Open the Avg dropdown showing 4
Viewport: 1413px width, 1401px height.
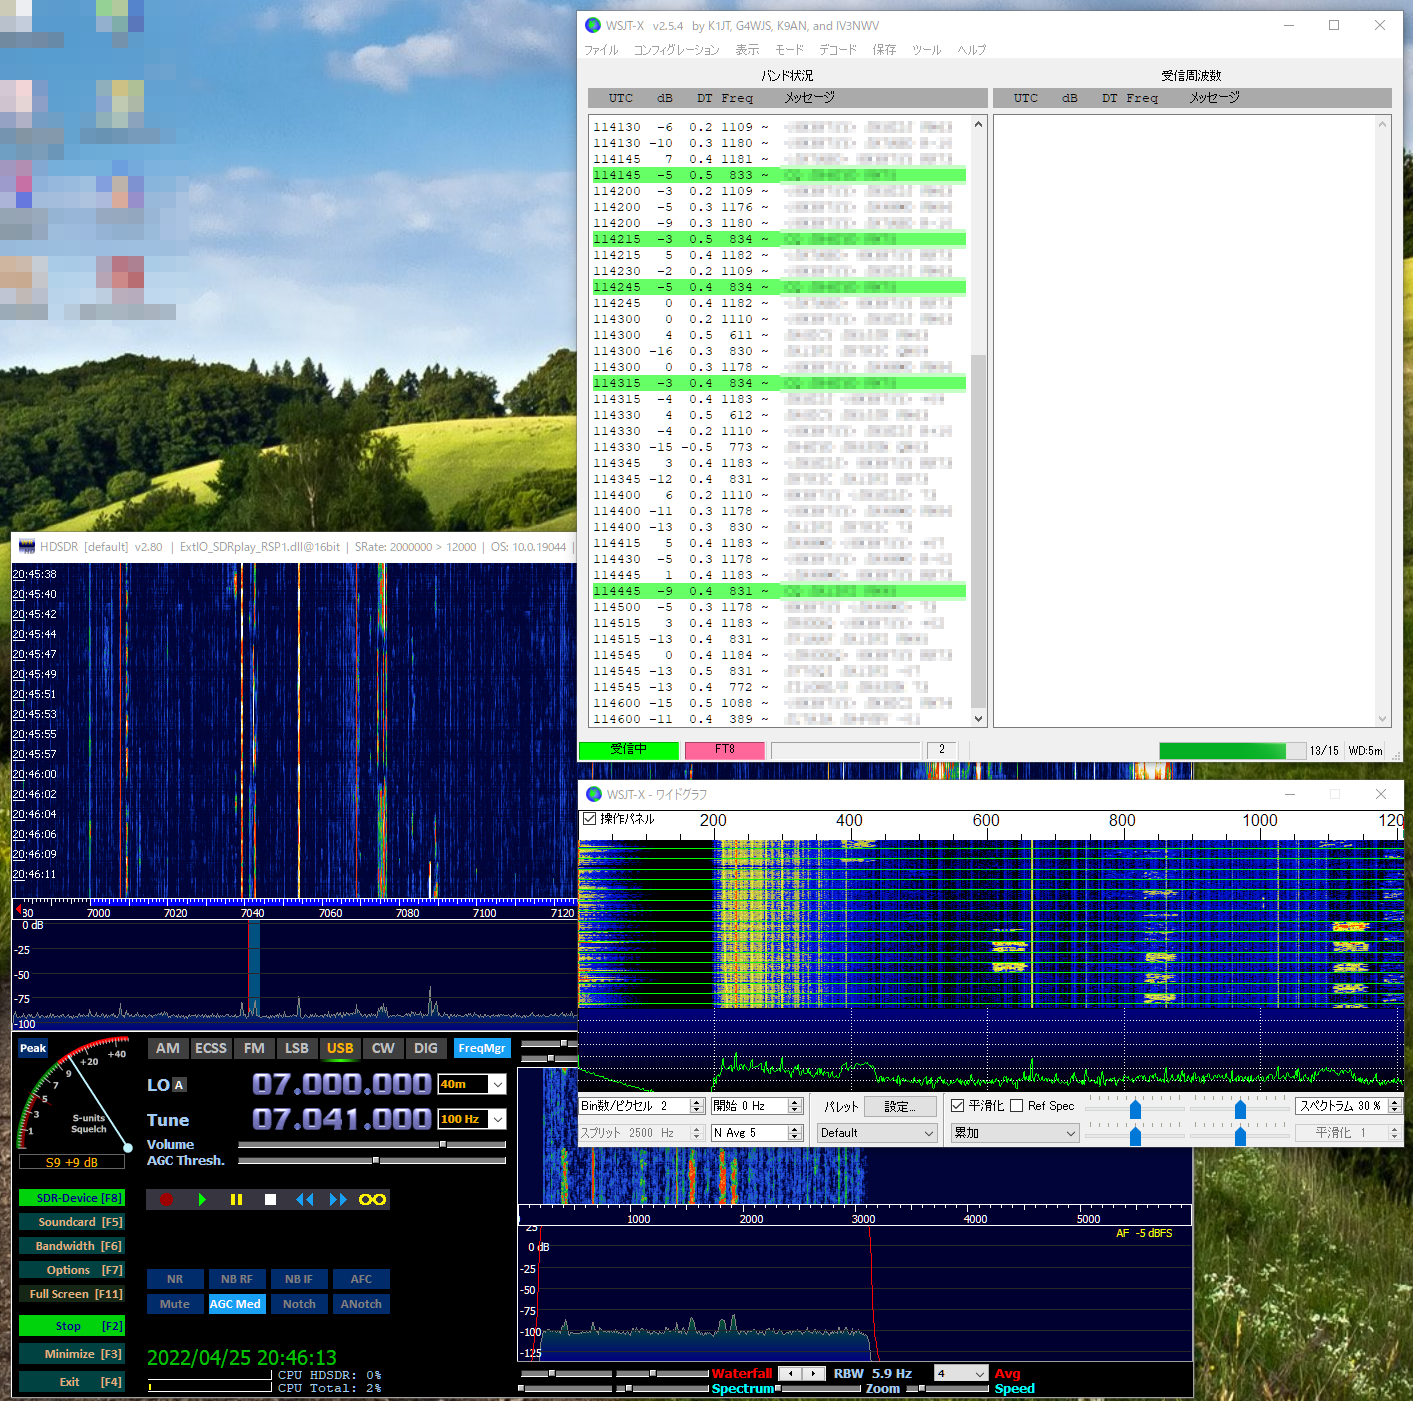(x=961, y=1374)
